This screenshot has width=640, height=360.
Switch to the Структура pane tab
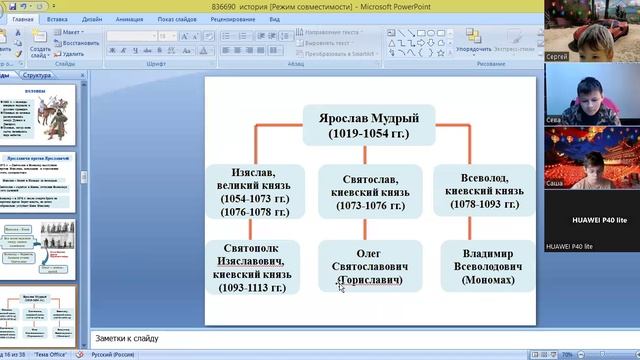[37, 75]
